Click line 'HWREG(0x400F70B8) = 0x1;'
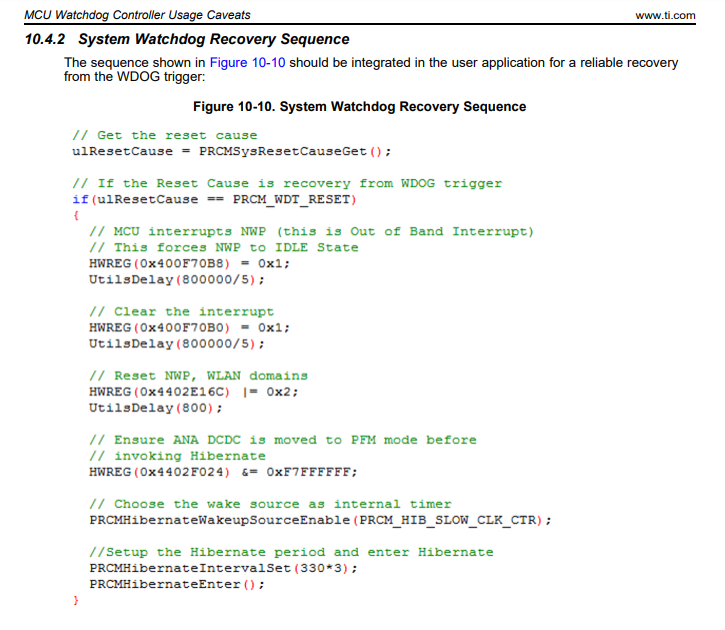Image resolution: width=725 pixels, height=630 pixels. [190, 264]
